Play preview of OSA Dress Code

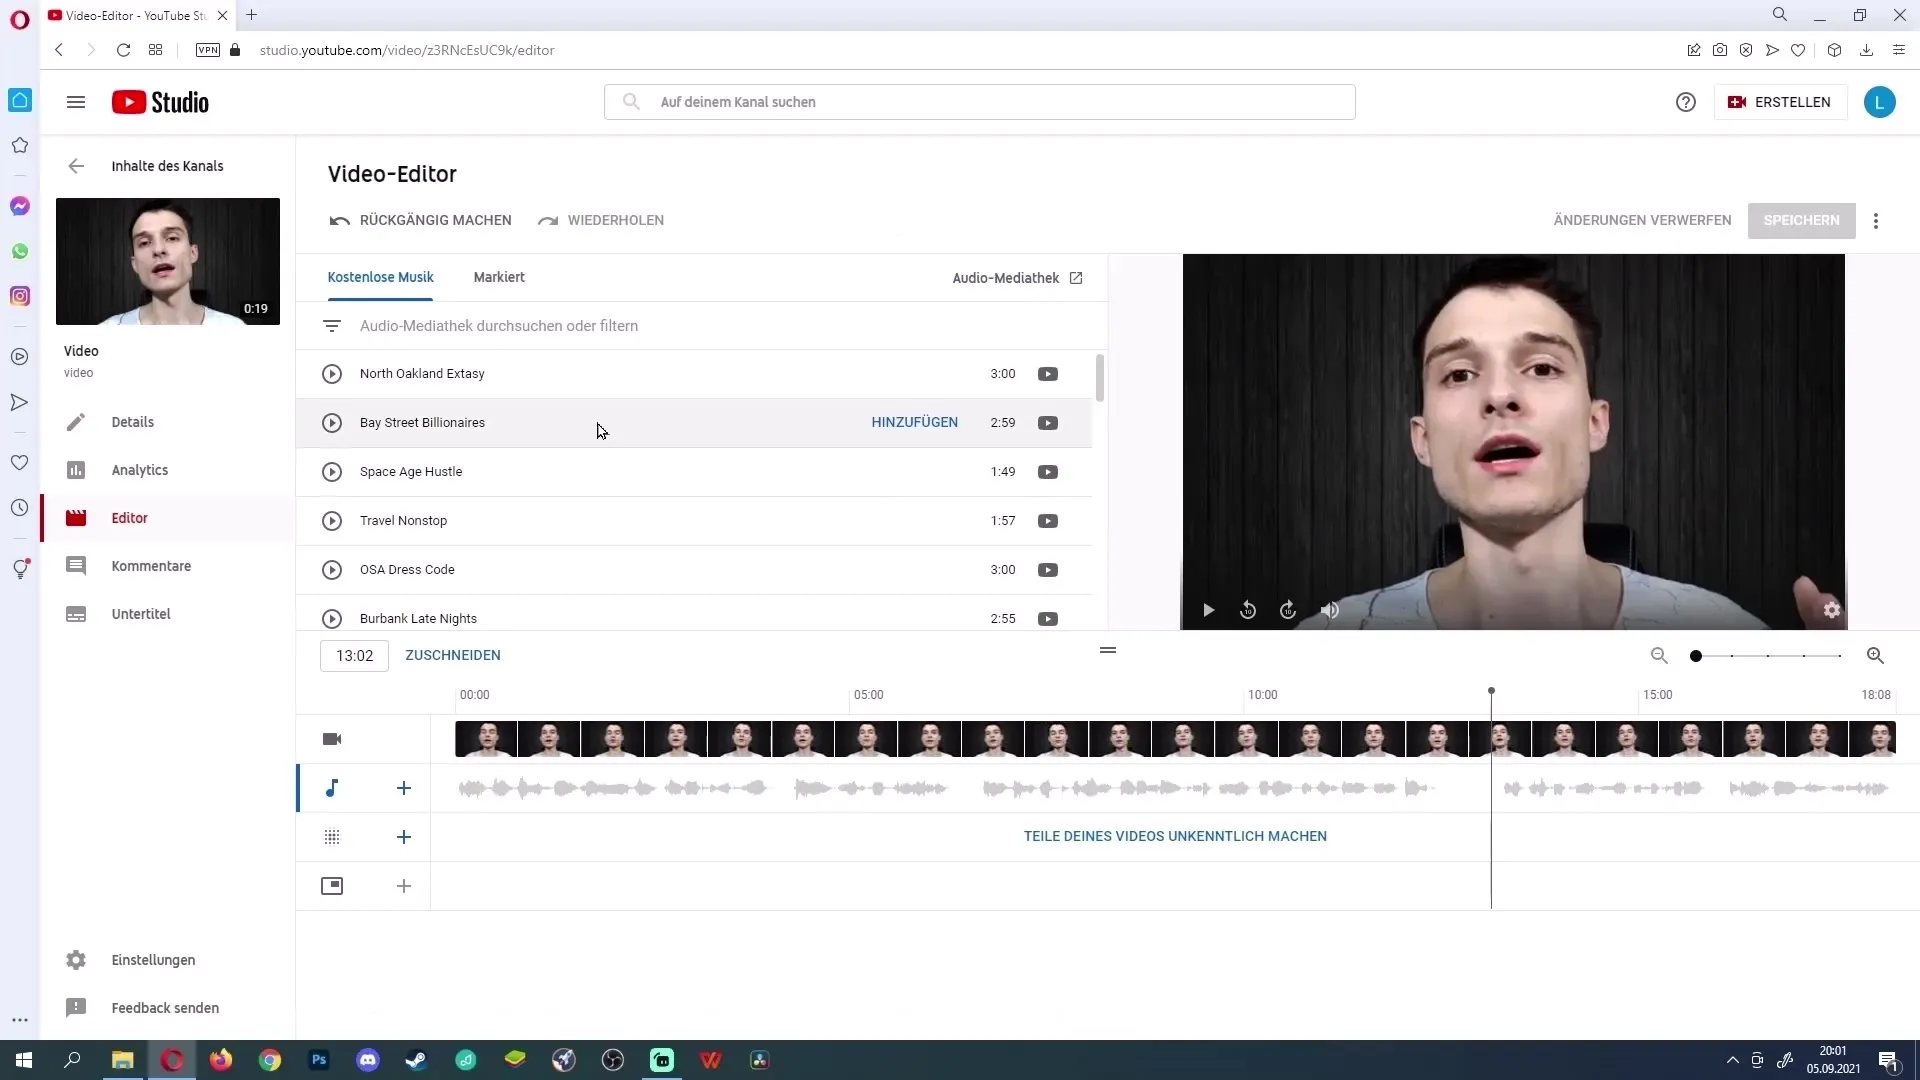(x=332, y=570)
